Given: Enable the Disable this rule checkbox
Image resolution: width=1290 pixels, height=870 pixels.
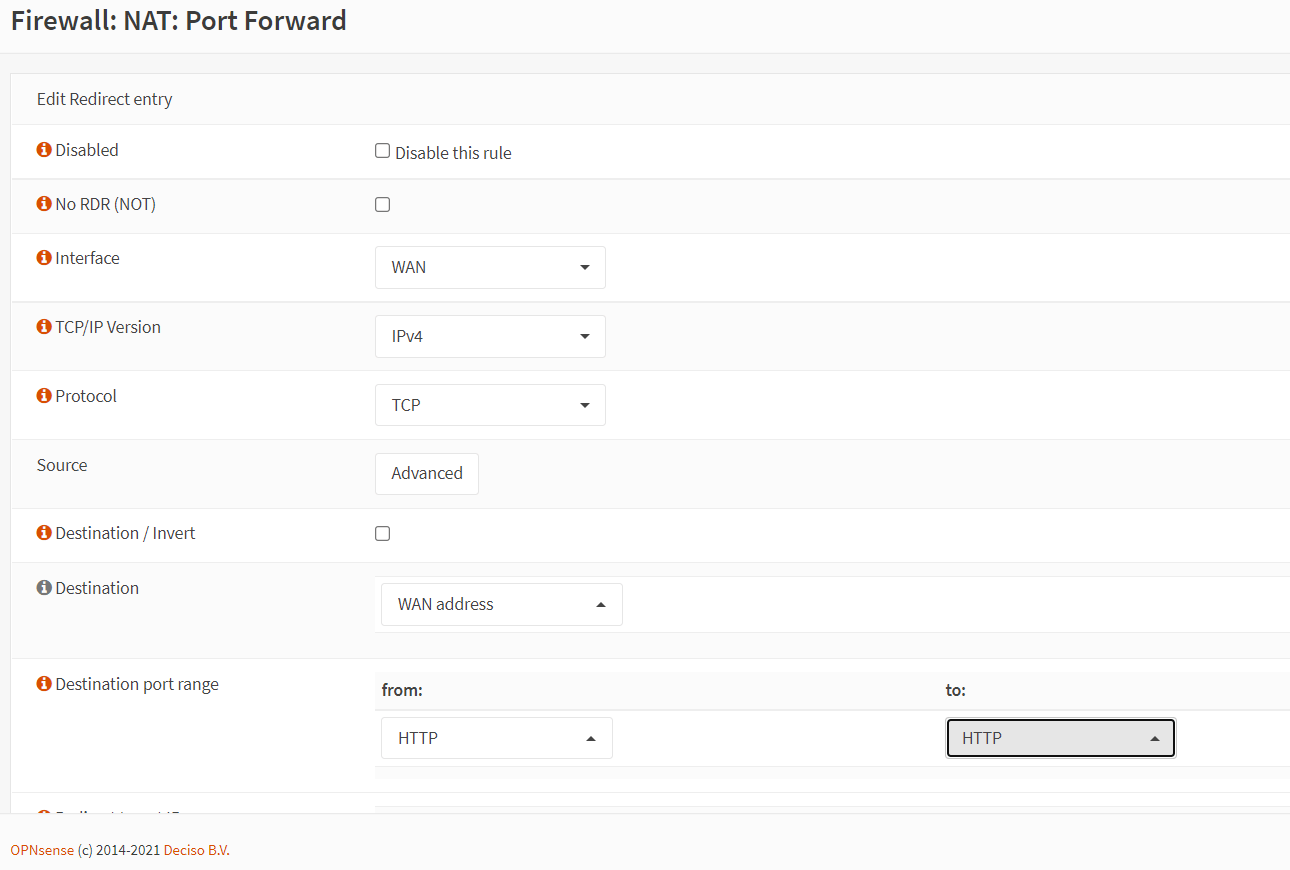Looking at the screenshot, I should [382, 151].
